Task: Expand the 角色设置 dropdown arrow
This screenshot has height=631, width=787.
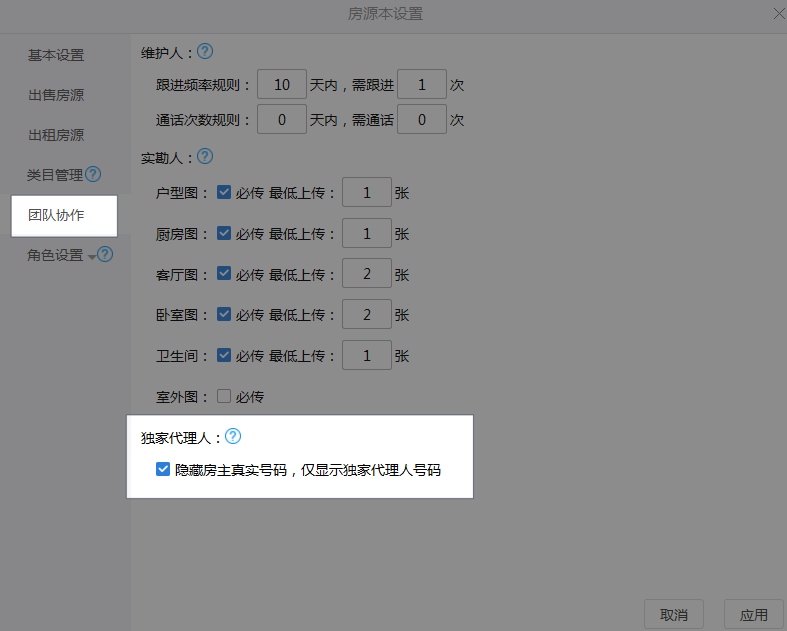Action: pyautogui.click(x=91, y=258)
